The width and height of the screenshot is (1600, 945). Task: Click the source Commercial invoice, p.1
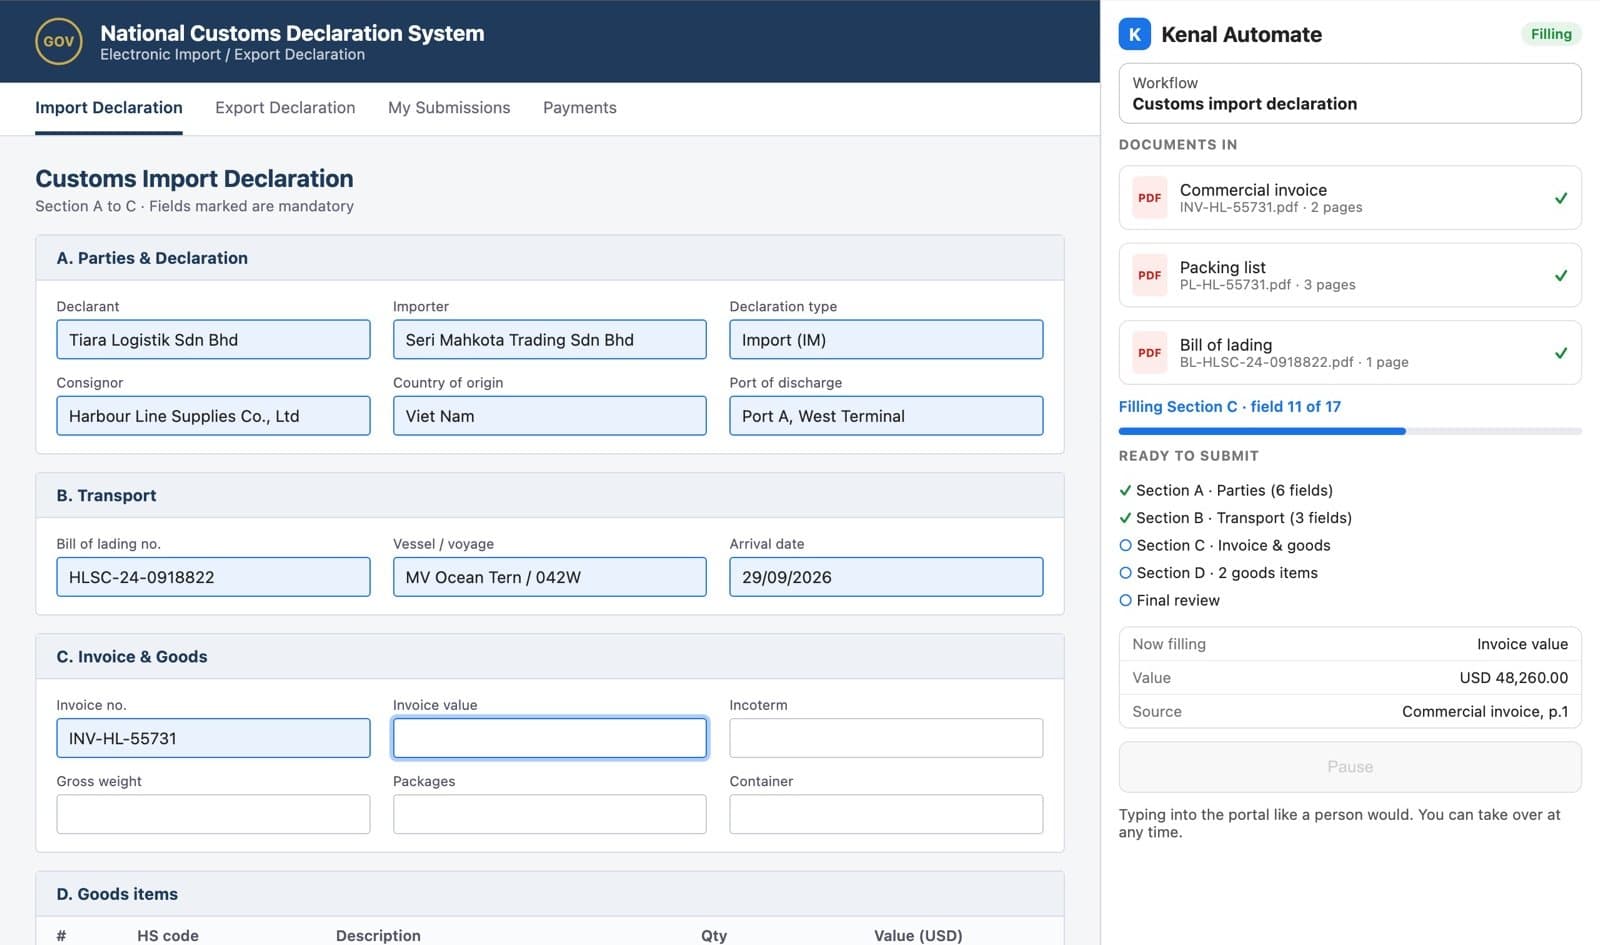pyautogui.click(x=1485, y=712)
